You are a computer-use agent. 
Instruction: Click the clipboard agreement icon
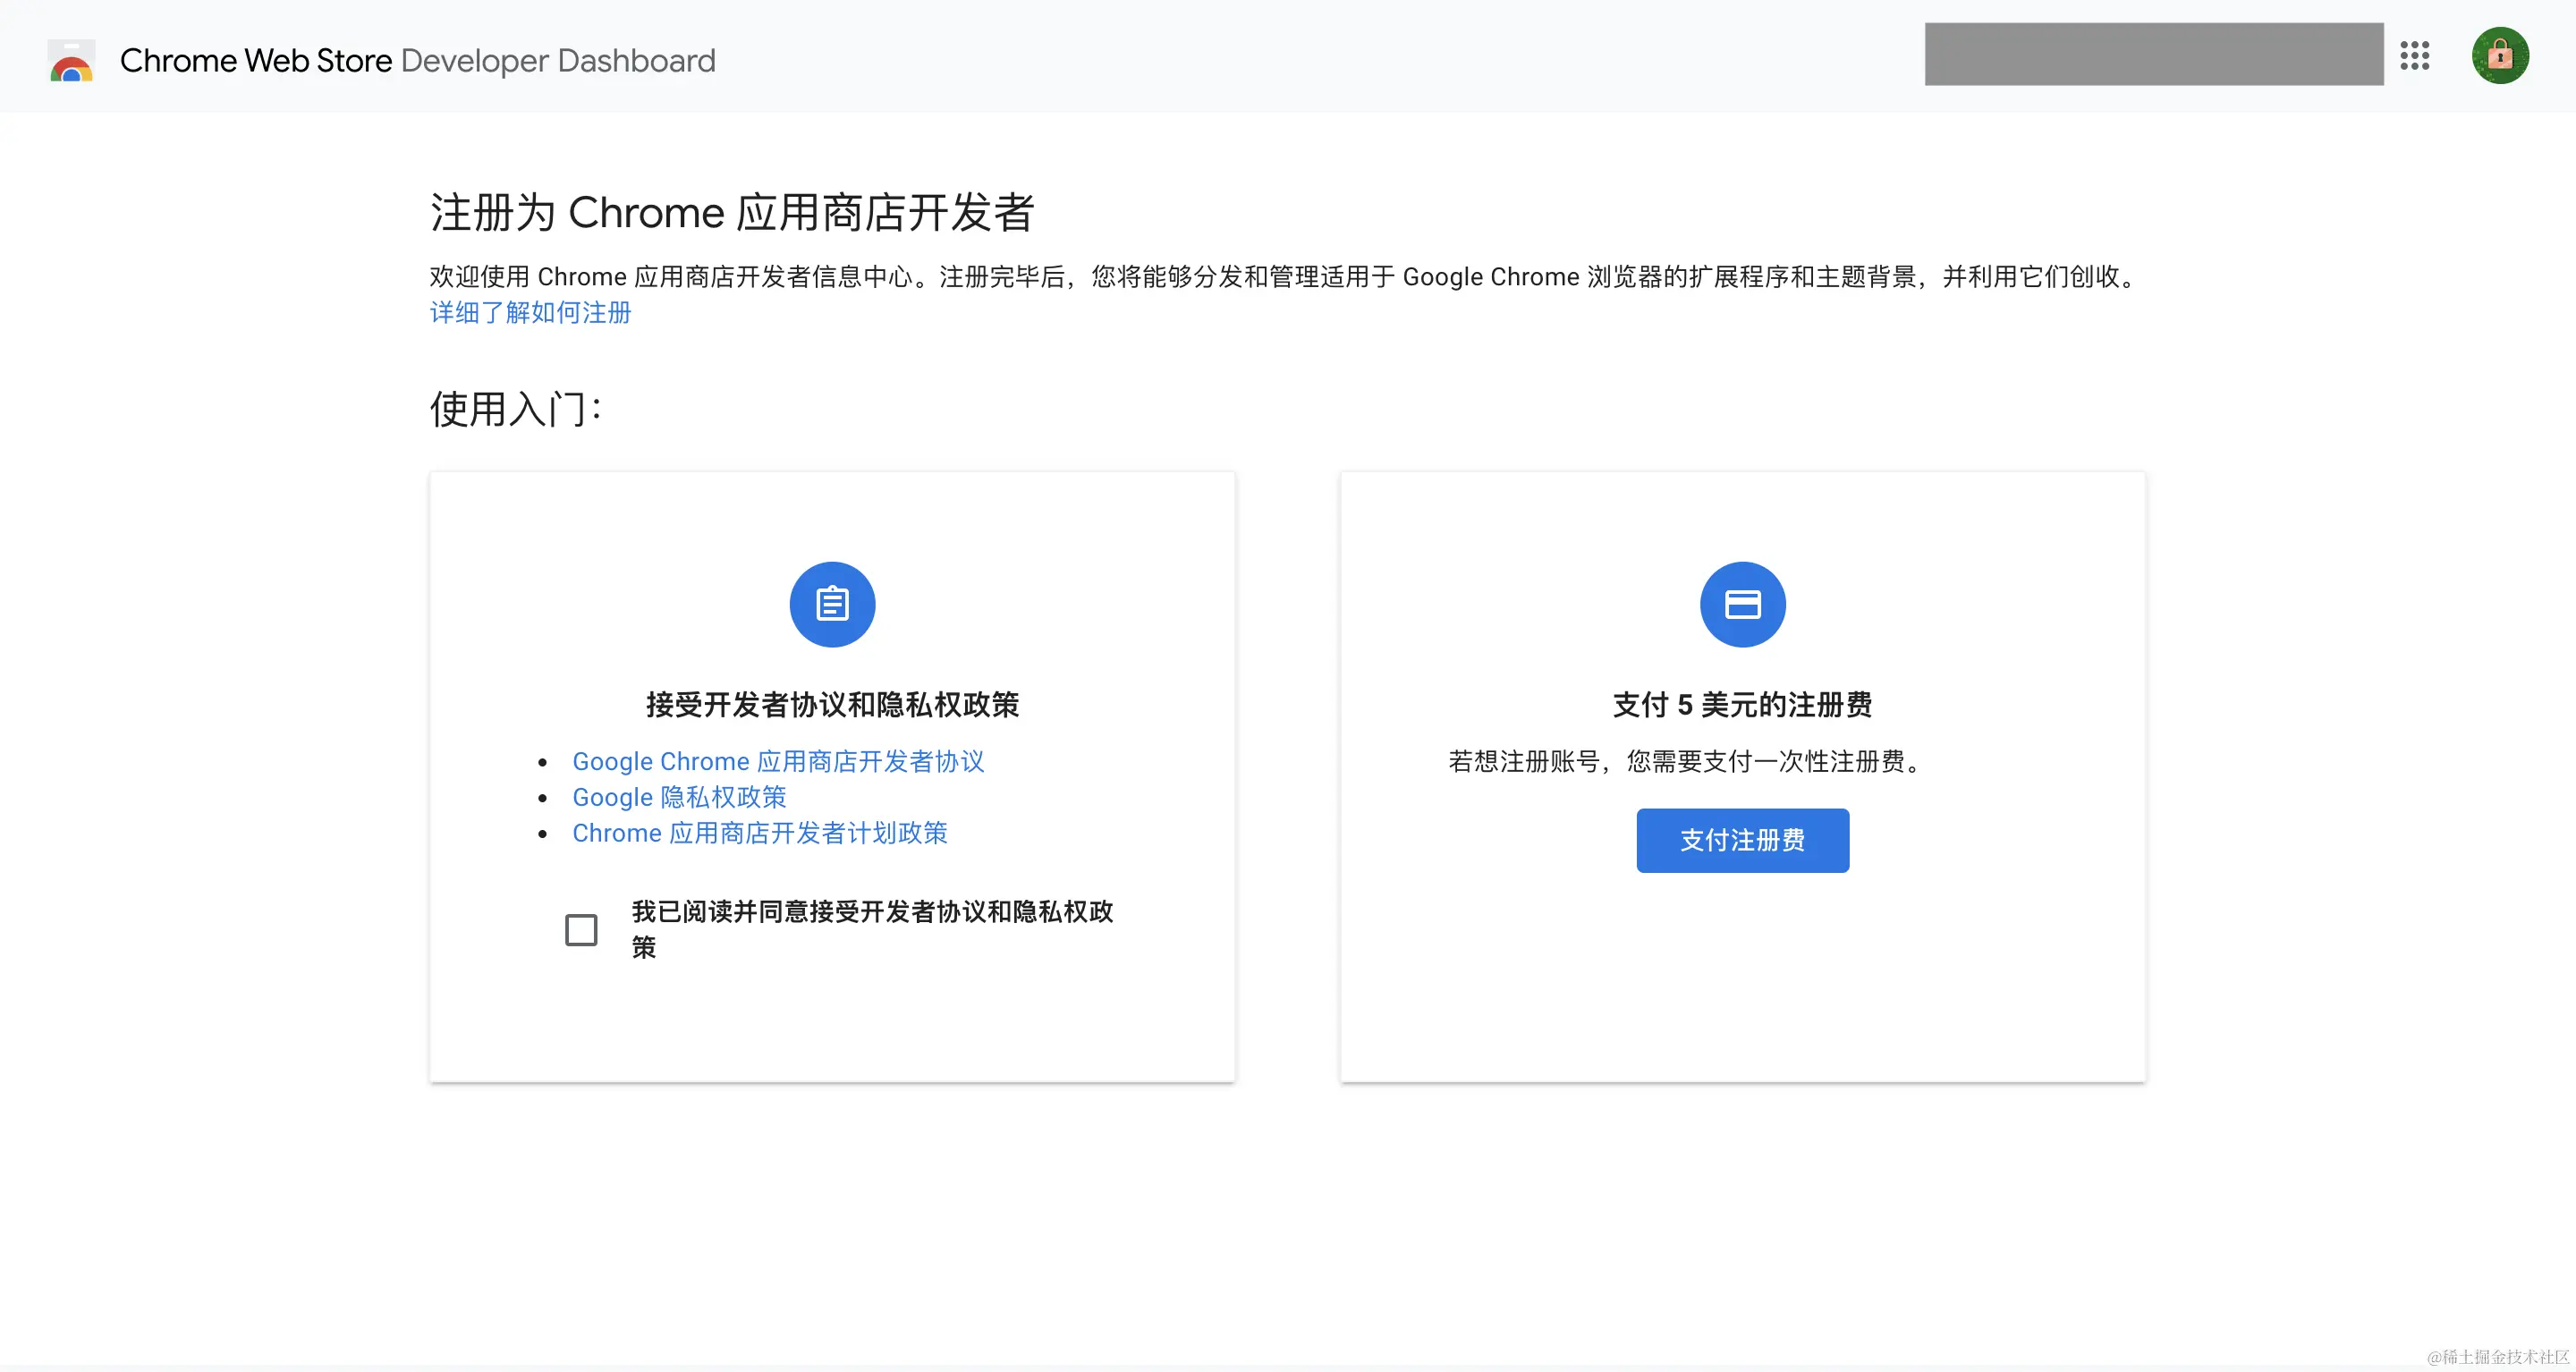pos(832,604)
